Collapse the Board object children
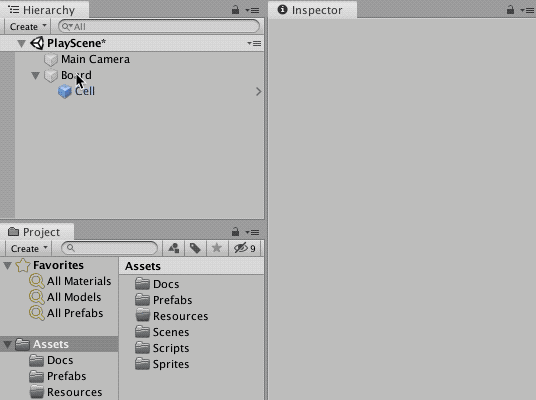This screenshot has width=536, height=400. 35,76
